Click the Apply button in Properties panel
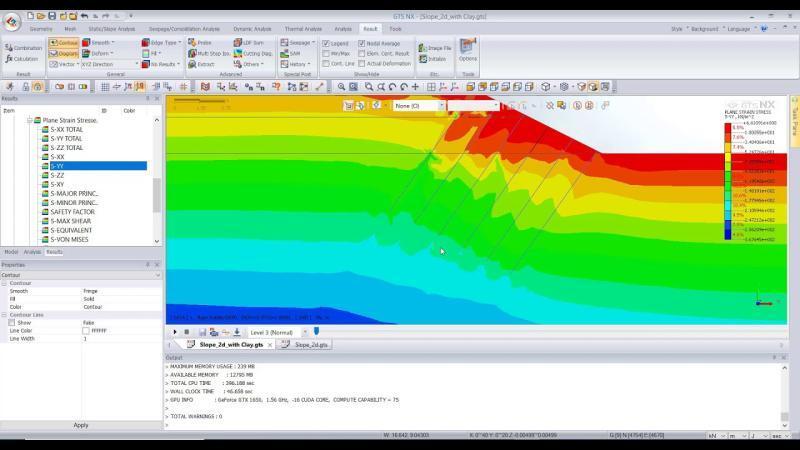 [x=81, y=425]
